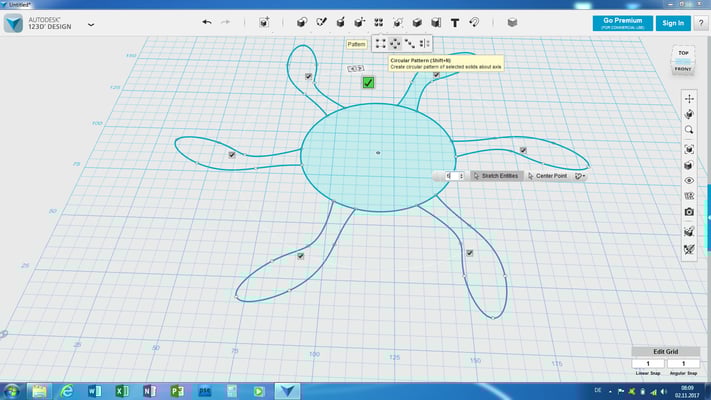Confirm the pattern with the green checkmark
Screen dimensions: 711x400
tap(368, 82)
